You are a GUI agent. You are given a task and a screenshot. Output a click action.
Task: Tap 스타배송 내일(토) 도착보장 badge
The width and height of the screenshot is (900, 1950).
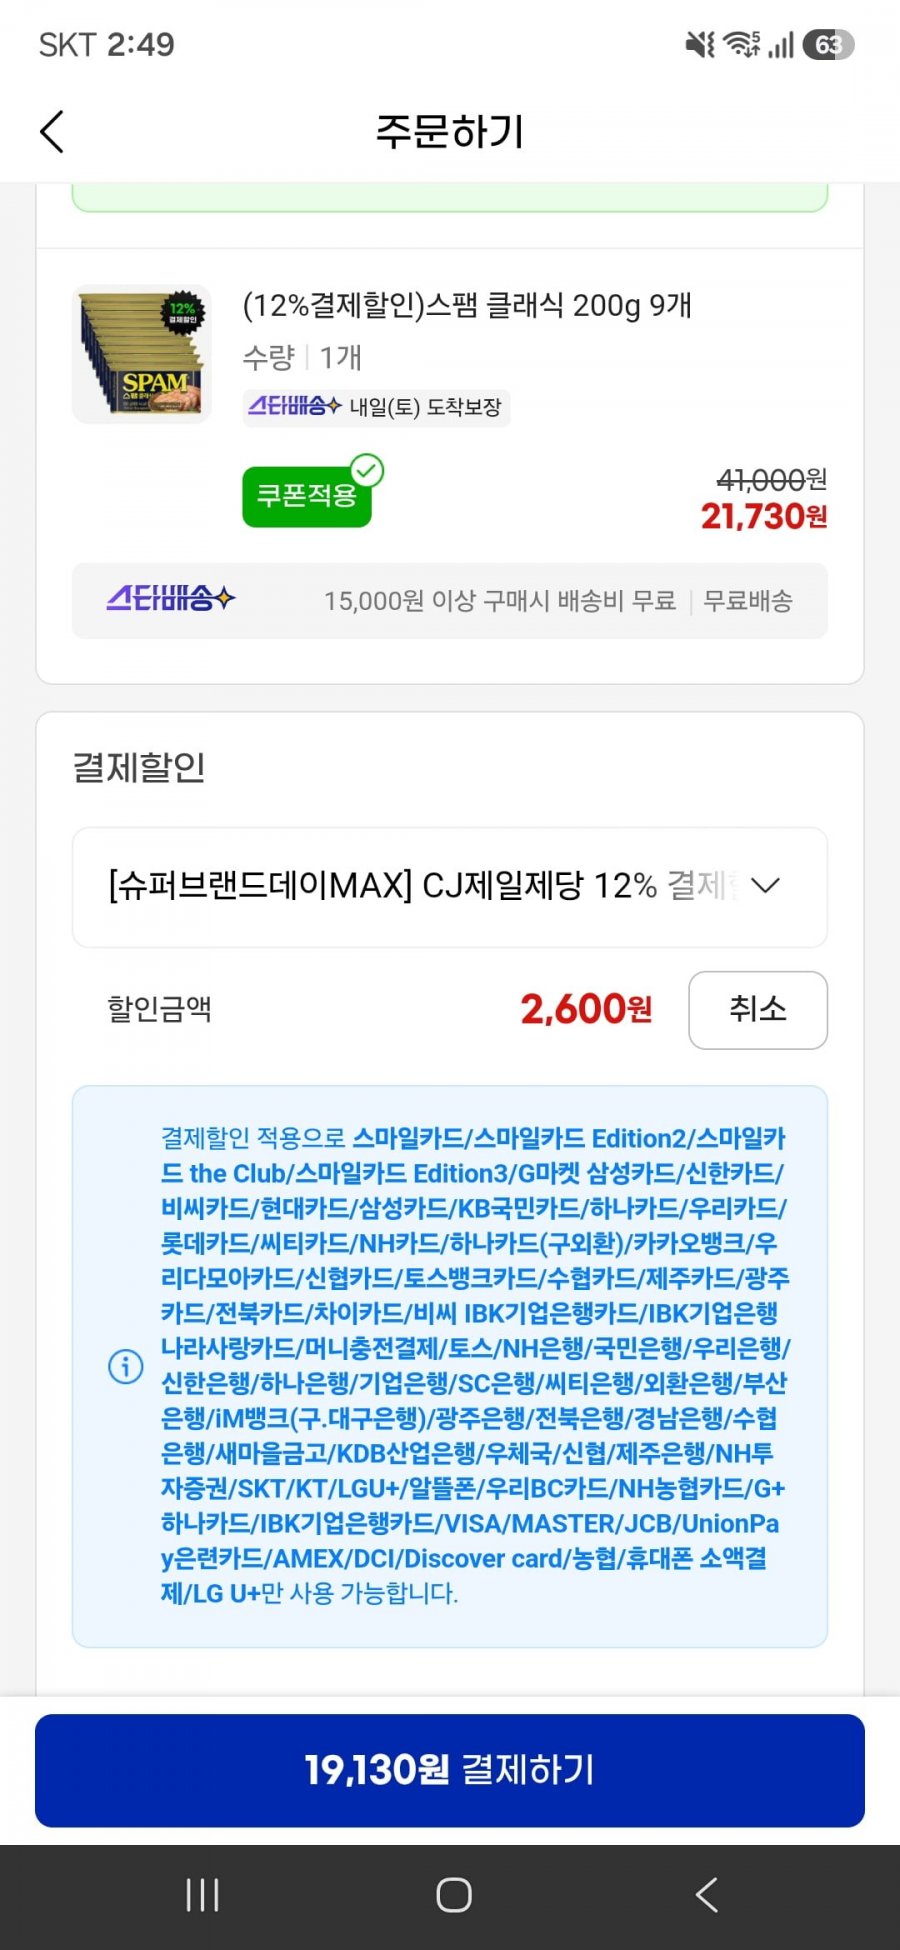click(376, 408)
